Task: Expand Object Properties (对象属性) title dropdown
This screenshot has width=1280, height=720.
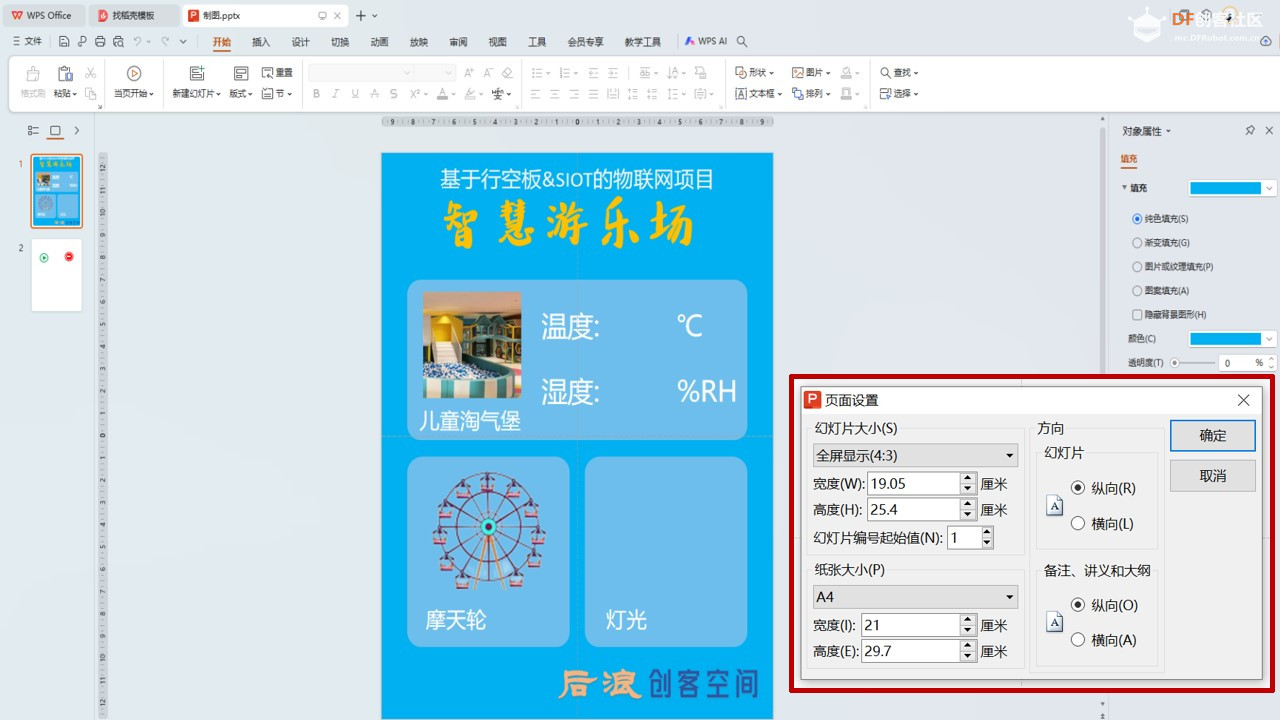Action: coord(1168,132)
